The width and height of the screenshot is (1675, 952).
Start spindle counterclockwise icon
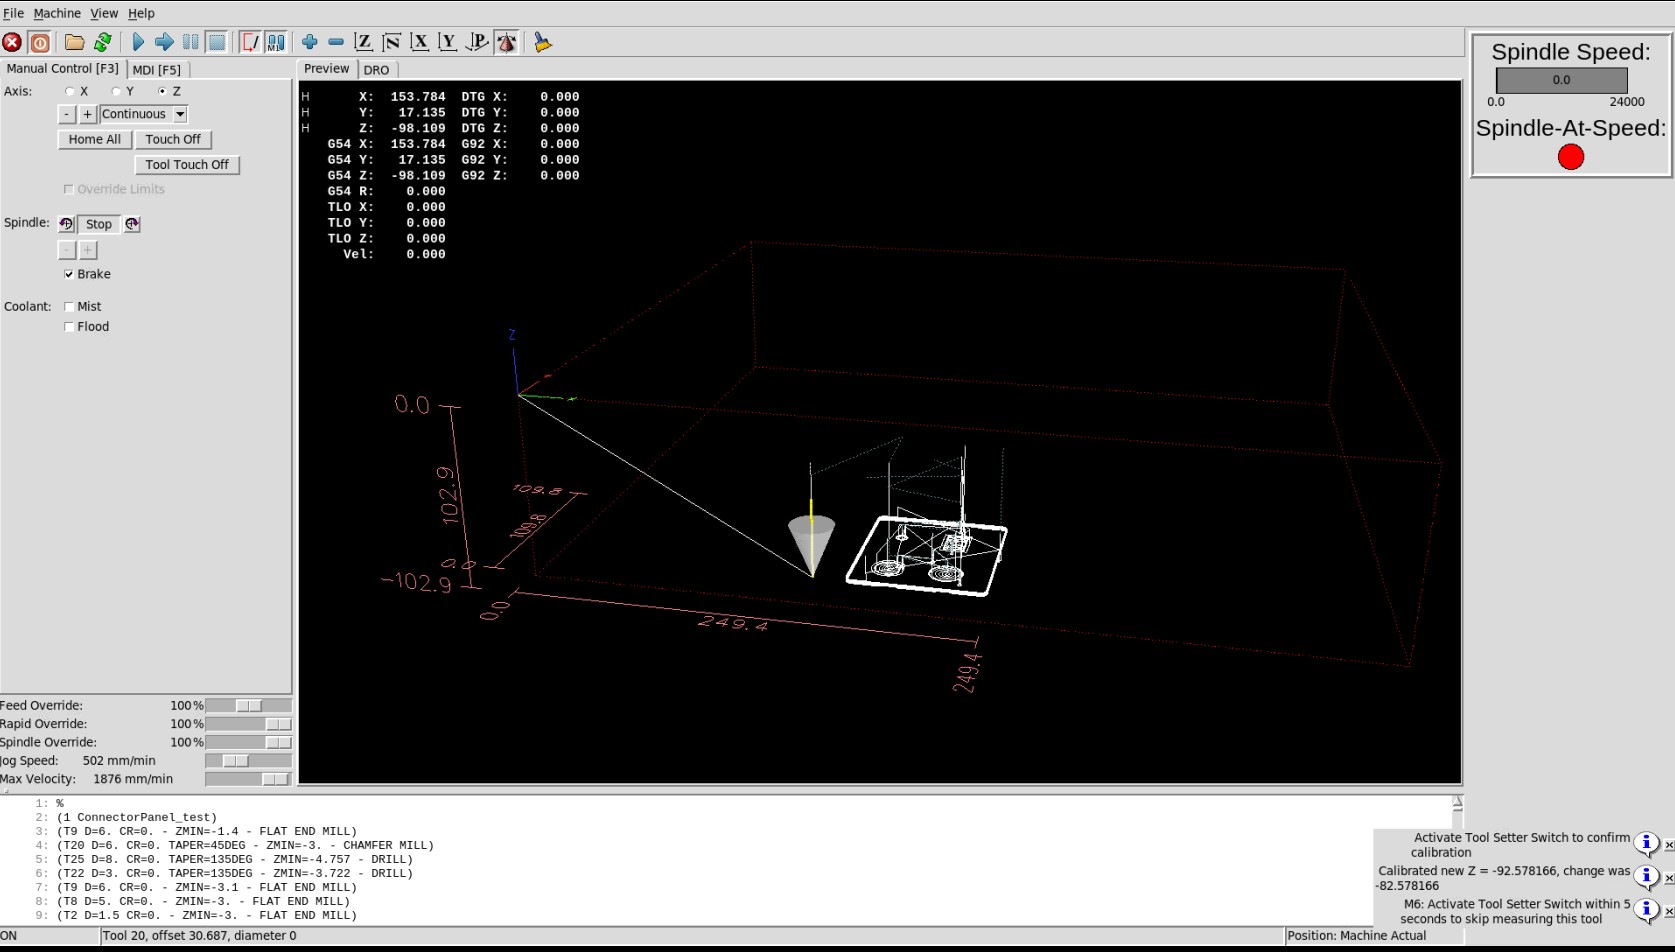(x=66, y=224)
